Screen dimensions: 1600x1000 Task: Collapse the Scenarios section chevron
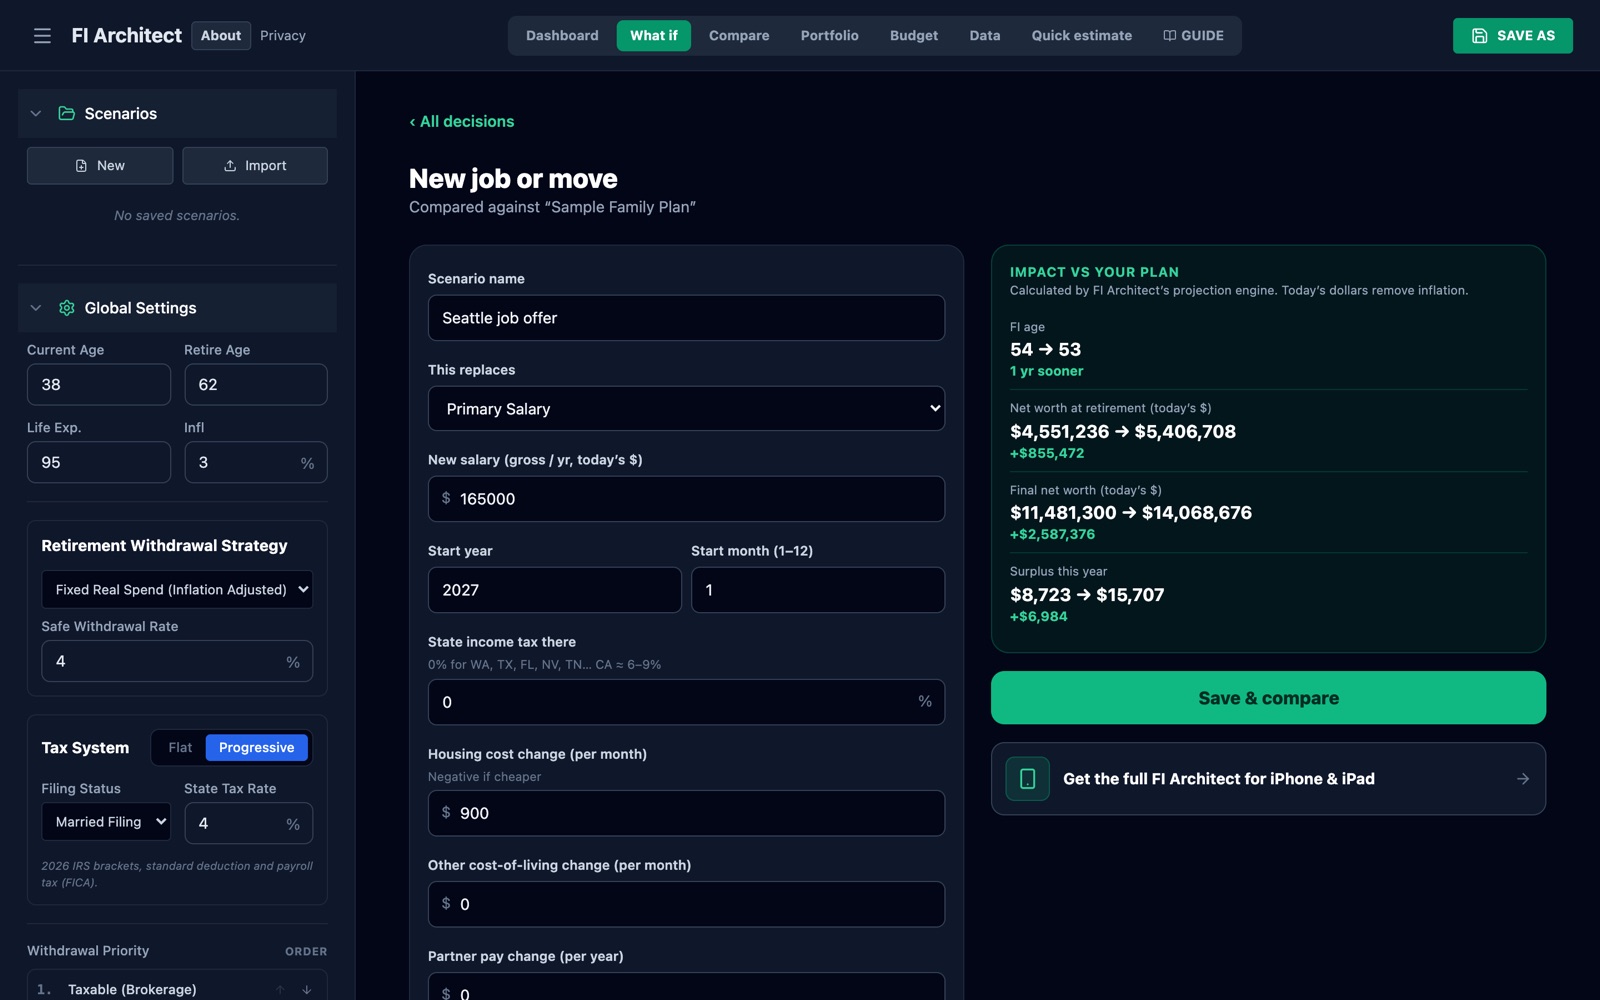(x=36, y=114)
